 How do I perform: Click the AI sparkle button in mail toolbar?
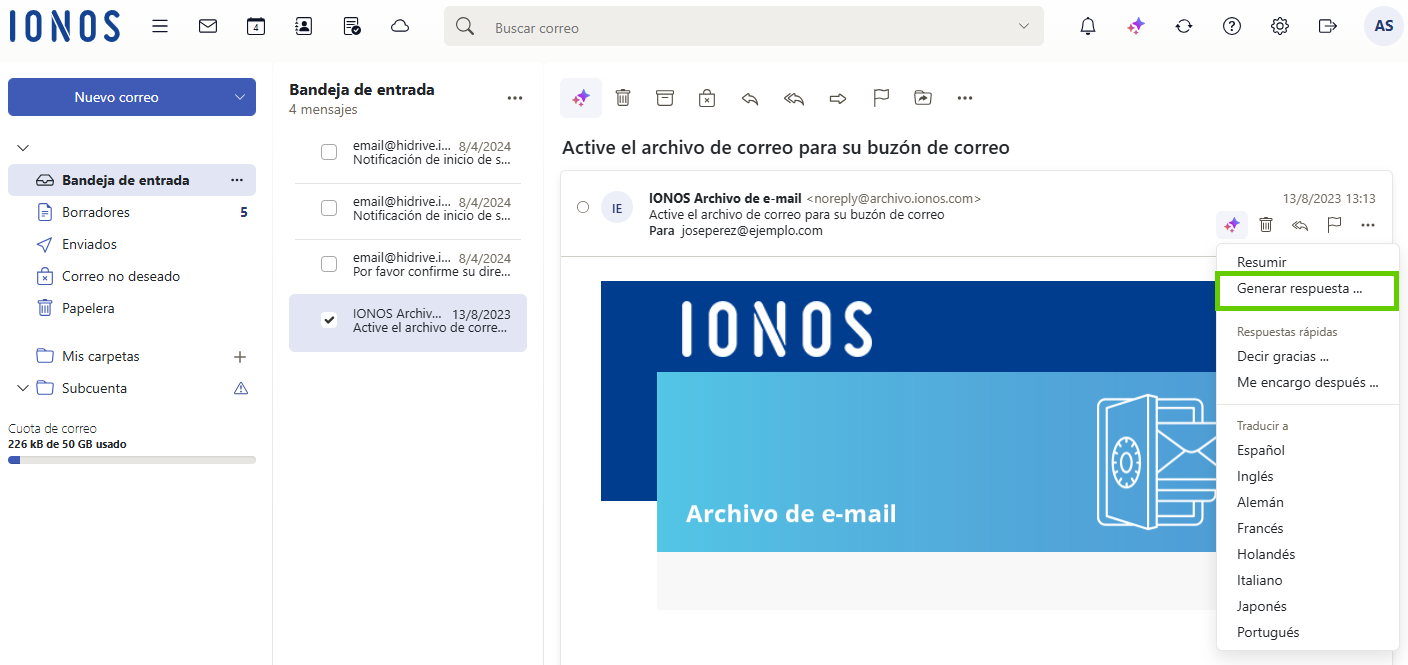pos(581,98)
